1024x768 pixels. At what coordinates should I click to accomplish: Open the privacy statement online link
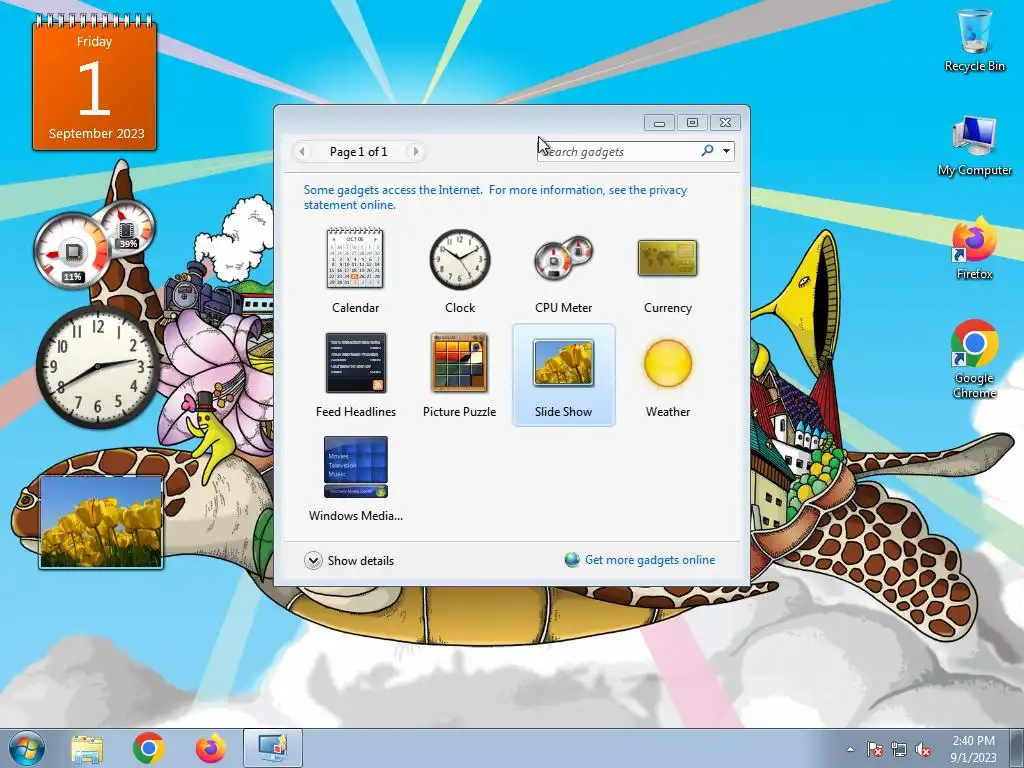[495, 197]
